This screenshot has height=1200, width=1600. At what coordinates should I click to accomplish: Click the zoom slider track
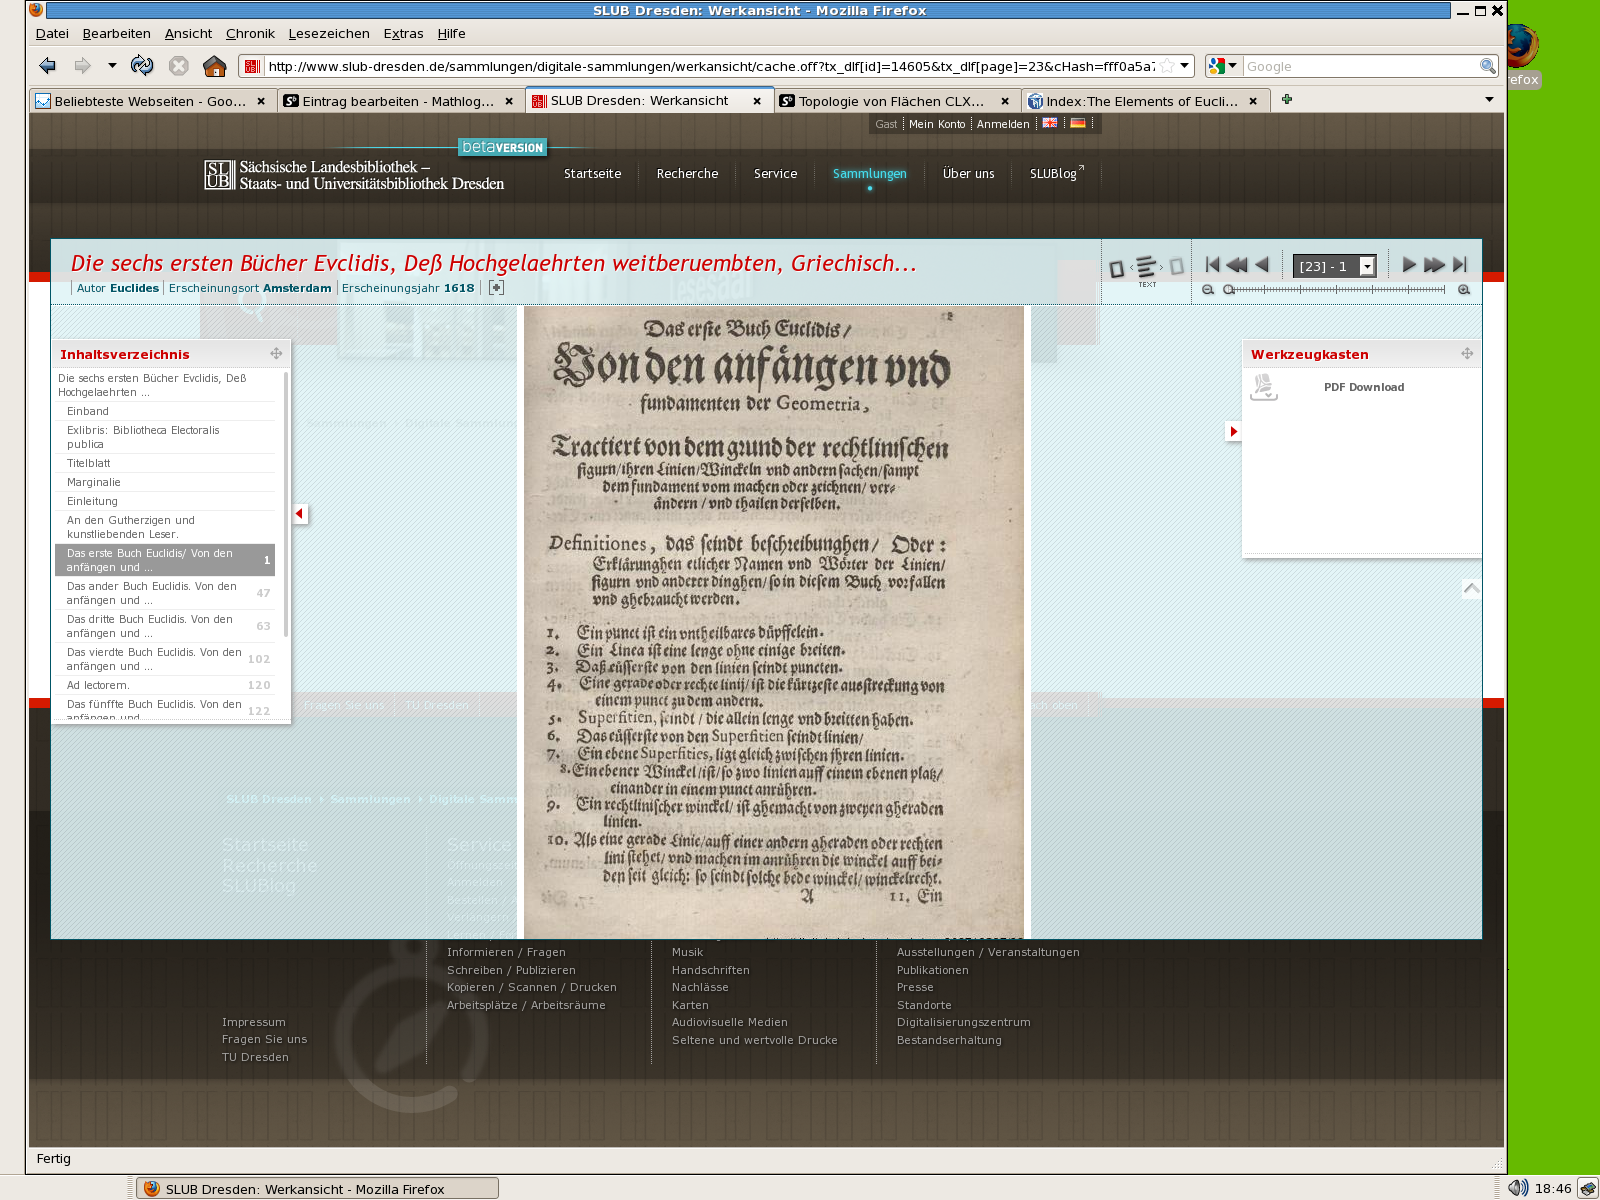point(1340,290)
